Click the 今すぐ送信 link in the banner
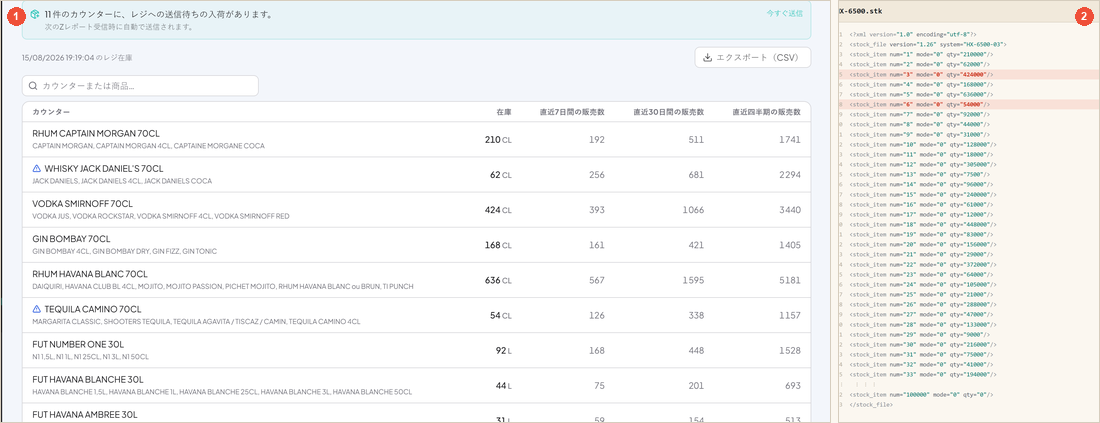Viewport: 1100px width, 423px height. [x=784, y=13]
